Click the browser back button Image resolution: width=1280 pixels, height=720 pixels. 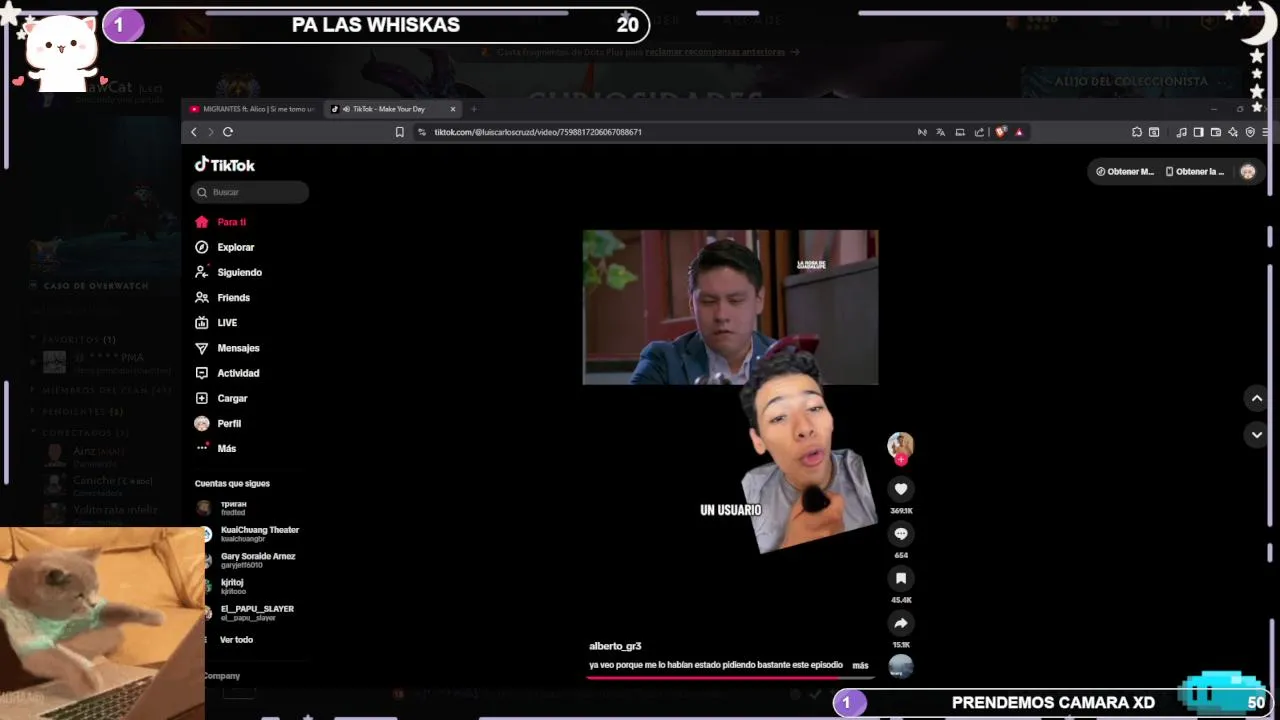pos(194,132)
